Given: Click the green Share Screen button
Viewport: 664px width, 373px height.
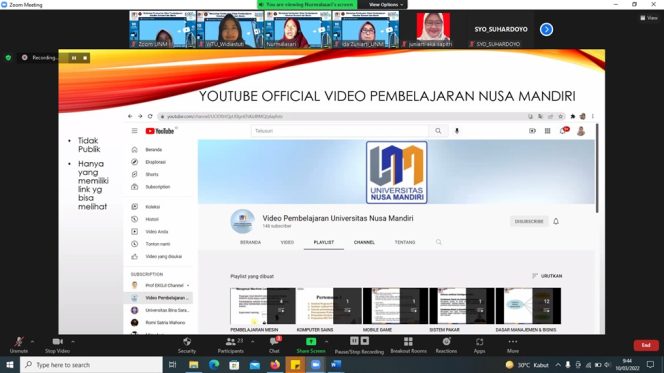Looking at the screenshot, I should coord(311,345).
